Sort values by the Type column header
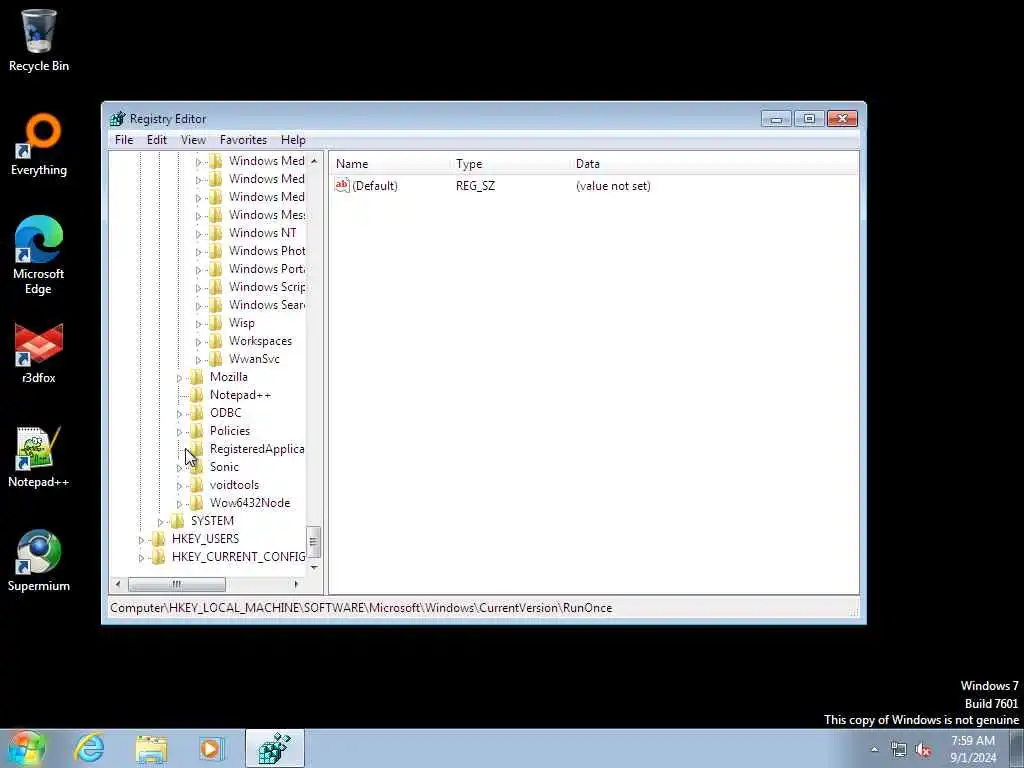The width and height of the screenshot is (1024, 768). [510, 164]
